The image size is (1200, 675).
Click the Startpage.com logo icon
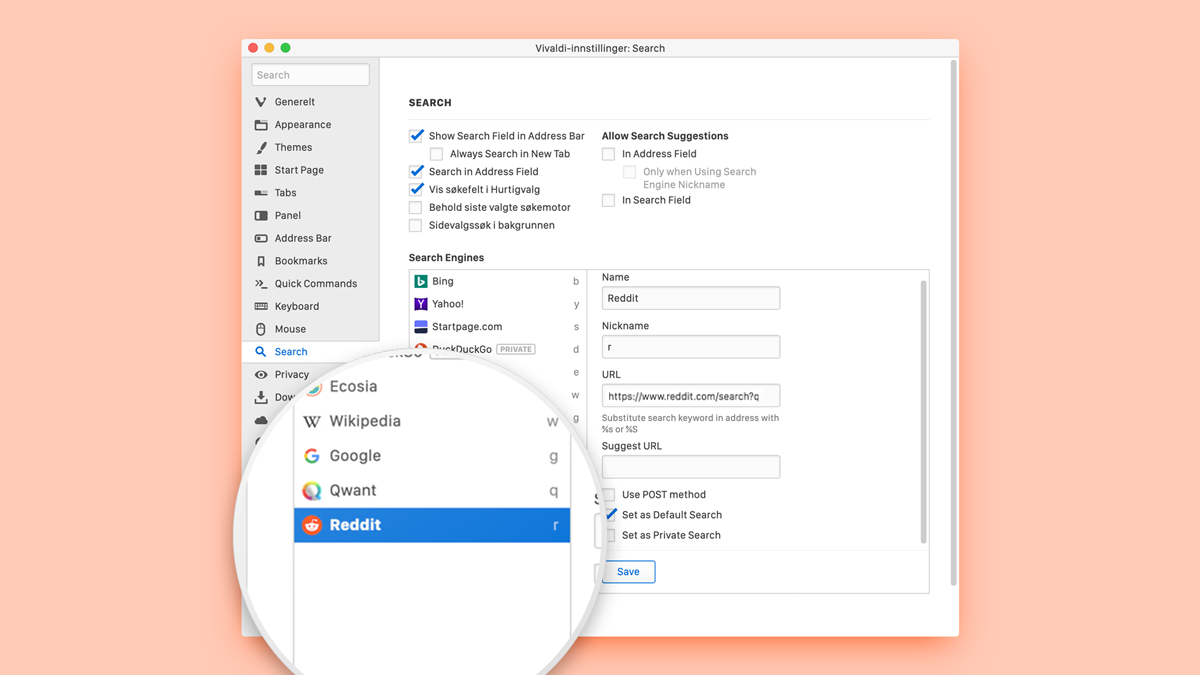pyautogui.click(x=421, y=327)
